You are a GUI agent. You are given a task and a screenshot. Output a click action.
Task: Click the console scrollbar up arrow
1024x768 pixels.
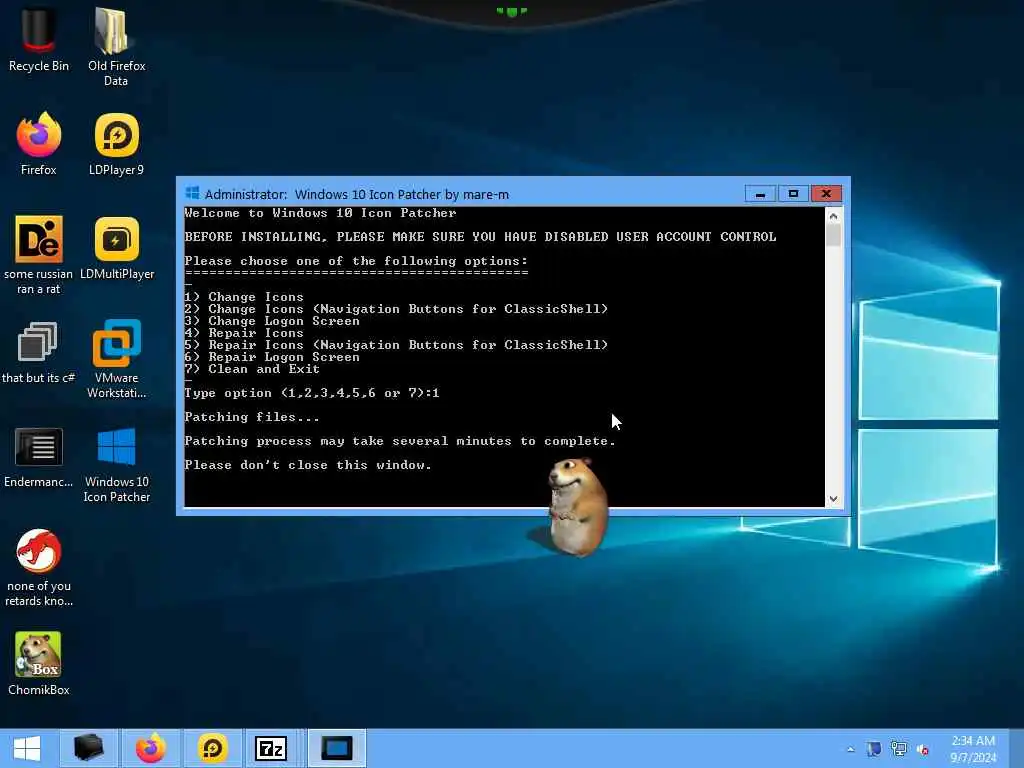[x=833, y=216]
